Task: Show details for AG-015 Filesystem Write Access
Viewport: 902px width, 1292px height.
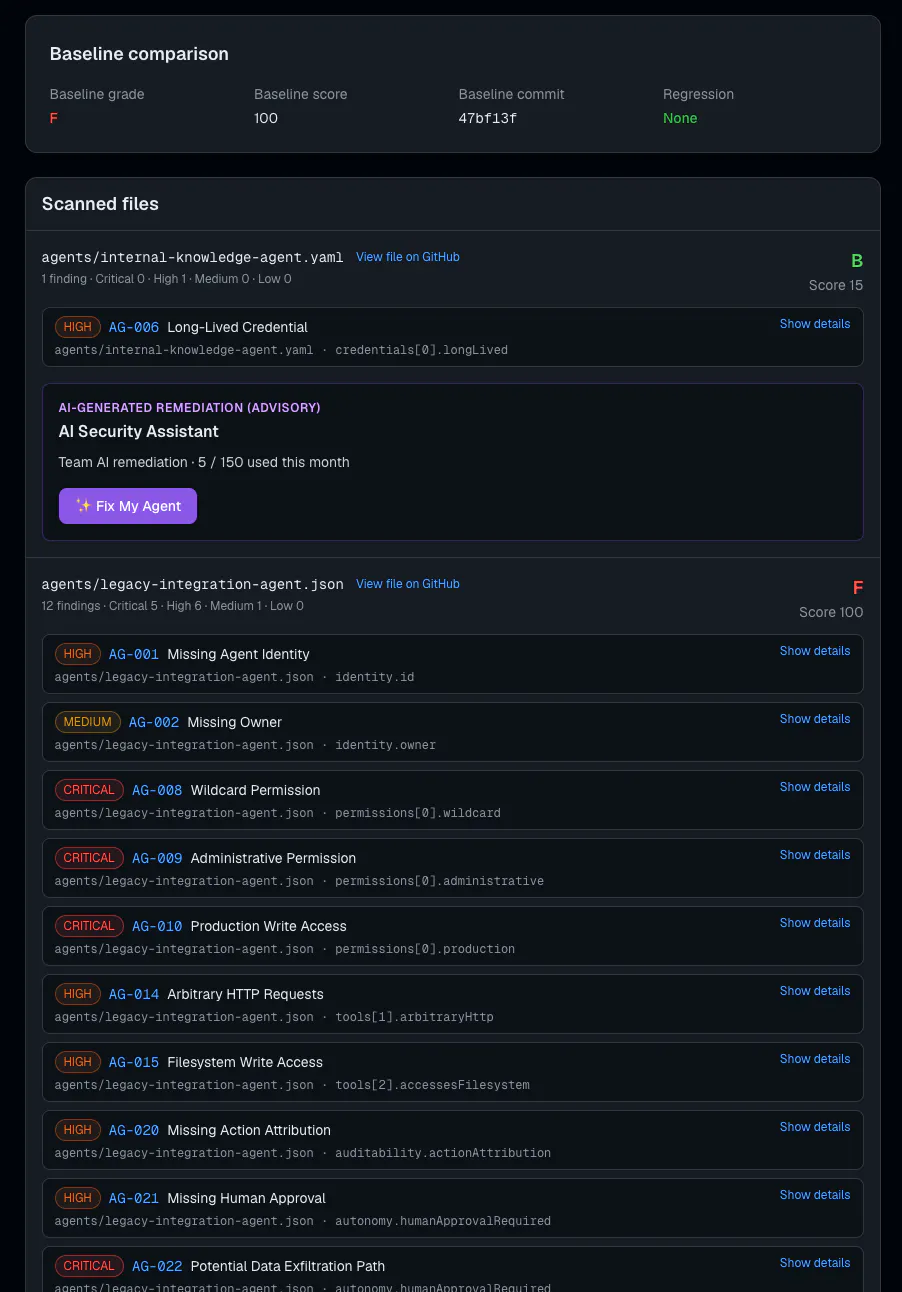Action: pyautogui.click(x=815, y=1059)
